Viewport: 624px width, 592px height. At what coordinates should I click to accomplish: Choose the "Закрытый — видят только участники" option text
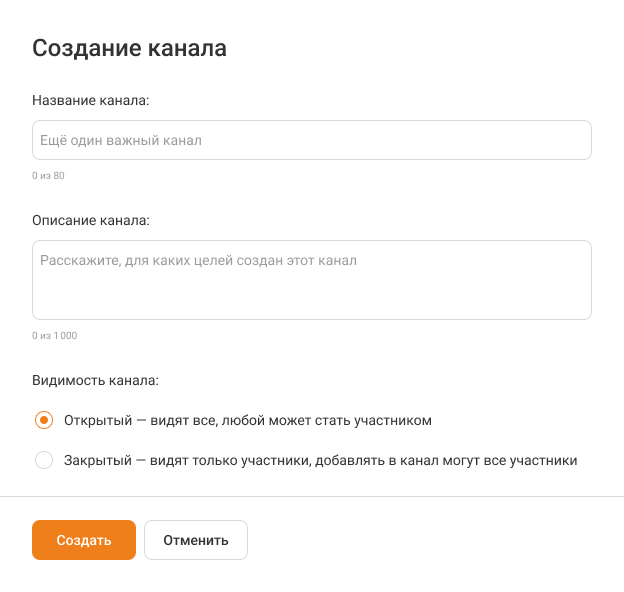pos(200,461)
